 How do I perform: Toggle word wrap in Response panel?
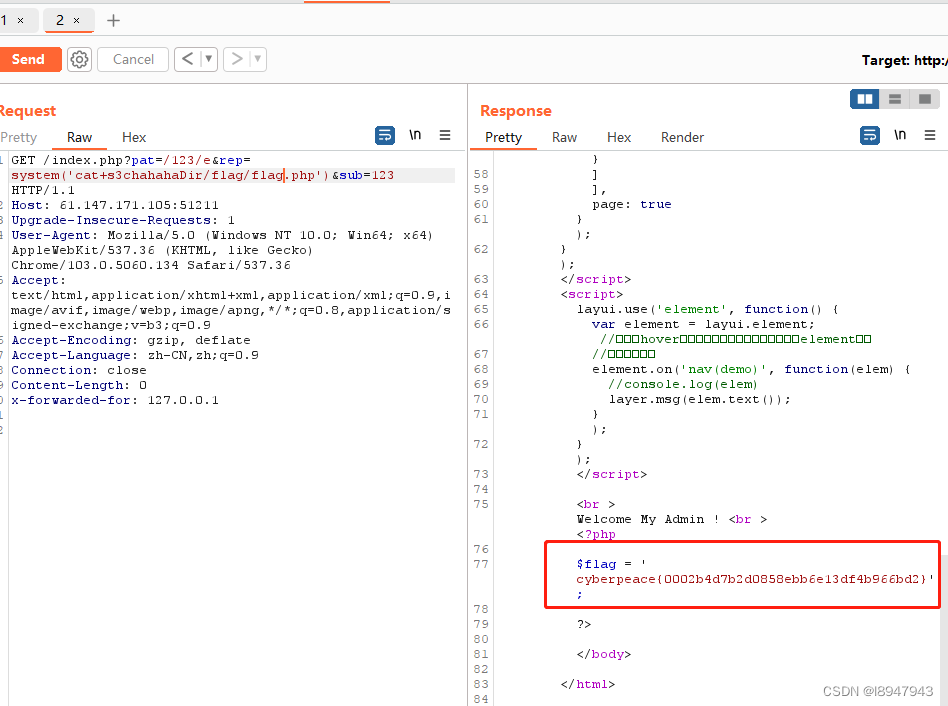click(x=869, y=135)
